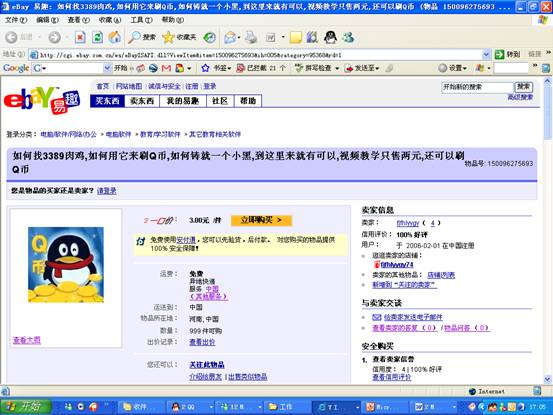Click the Print icon in IE toolbar
This screenshot has height=415, width=553.
[251, 37]
